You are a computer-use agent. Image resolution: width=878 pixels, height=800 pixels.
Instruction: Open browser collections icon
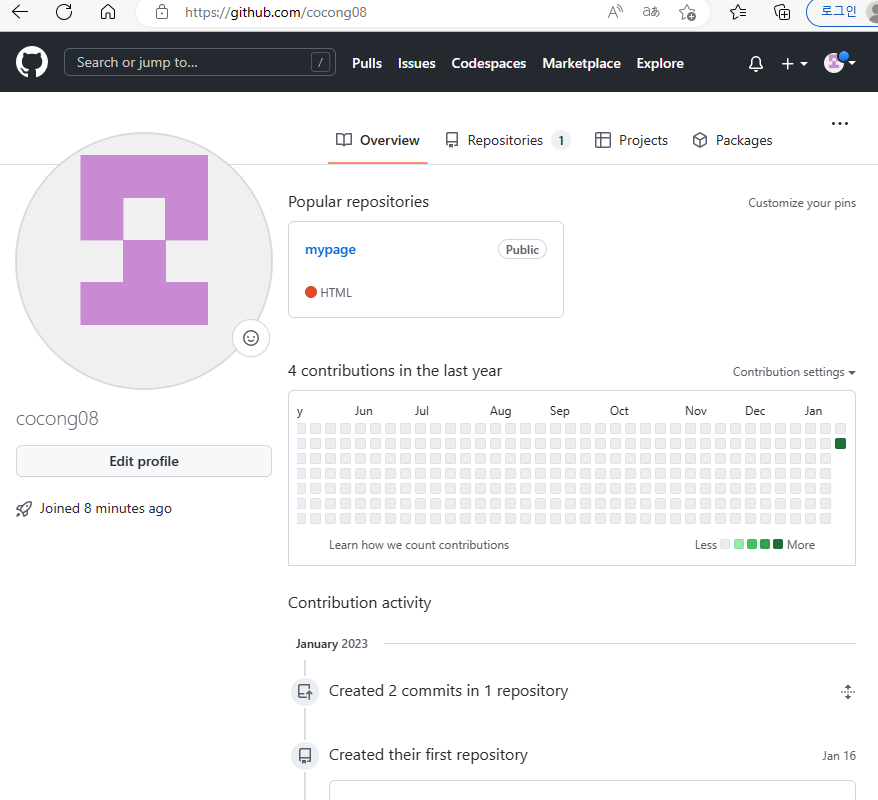click(x=782, y=12)
